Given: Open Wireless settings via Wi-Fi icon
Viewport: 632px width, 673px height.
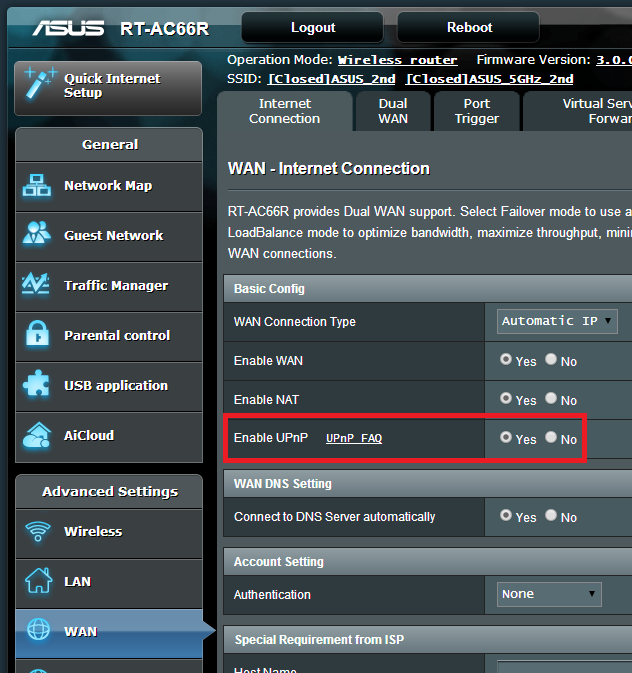Looking at the screenshot, I should [38, 532].
